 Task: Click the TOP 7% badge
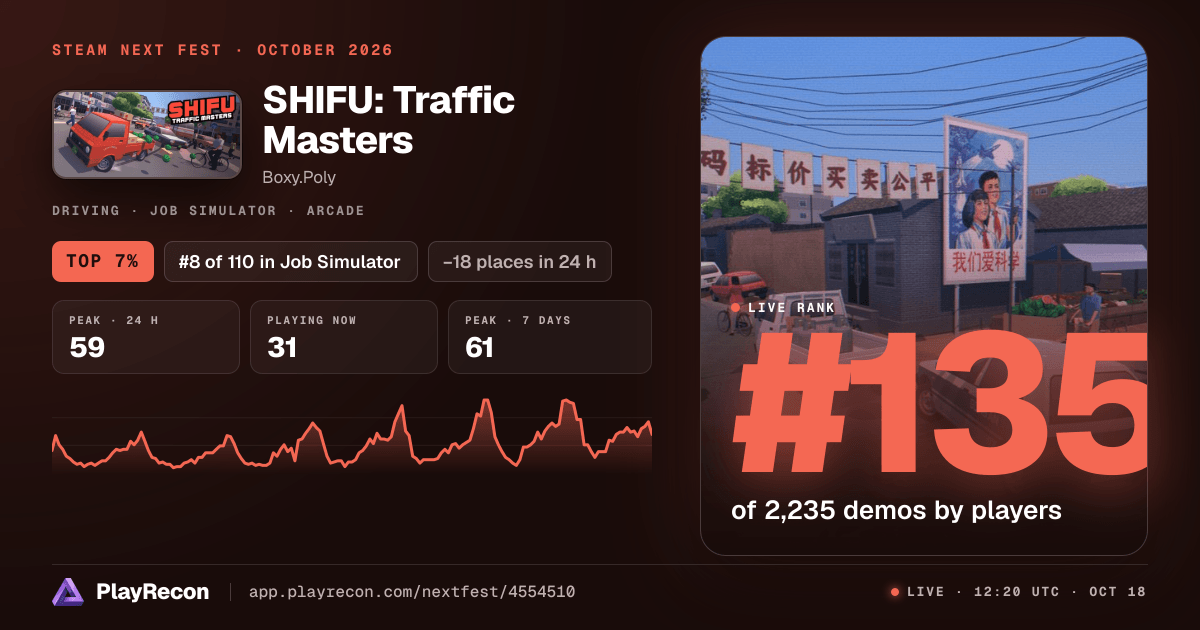(102, 262)
